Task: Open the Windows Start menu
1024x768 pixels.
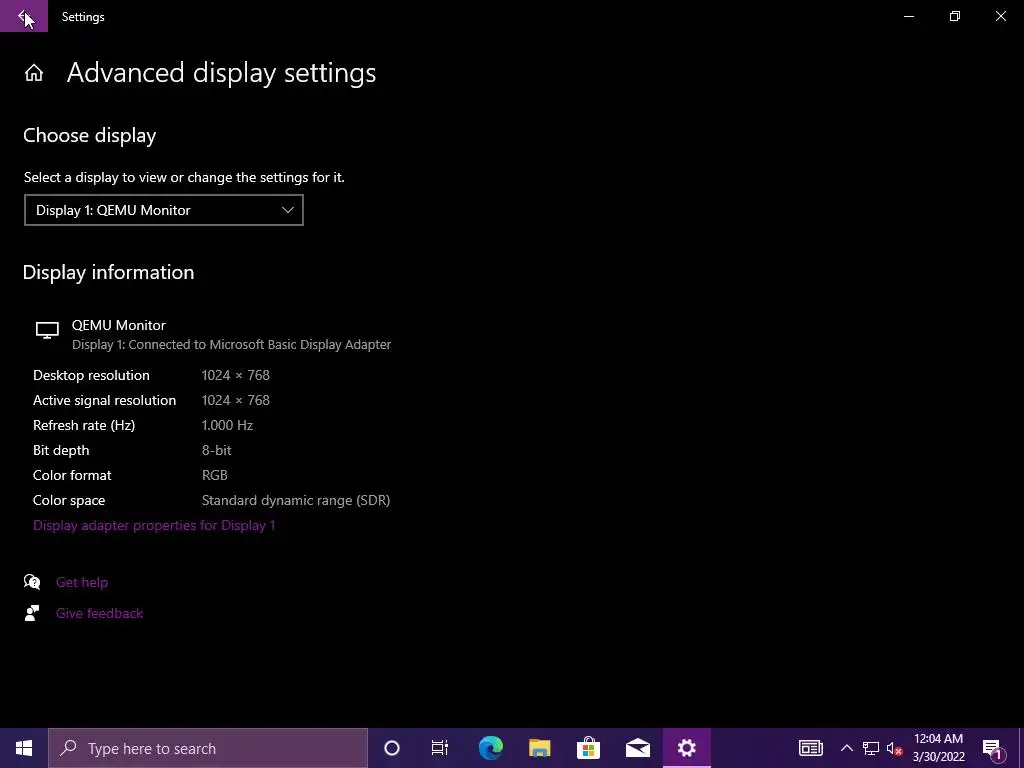Action: [x=24, y=748]
